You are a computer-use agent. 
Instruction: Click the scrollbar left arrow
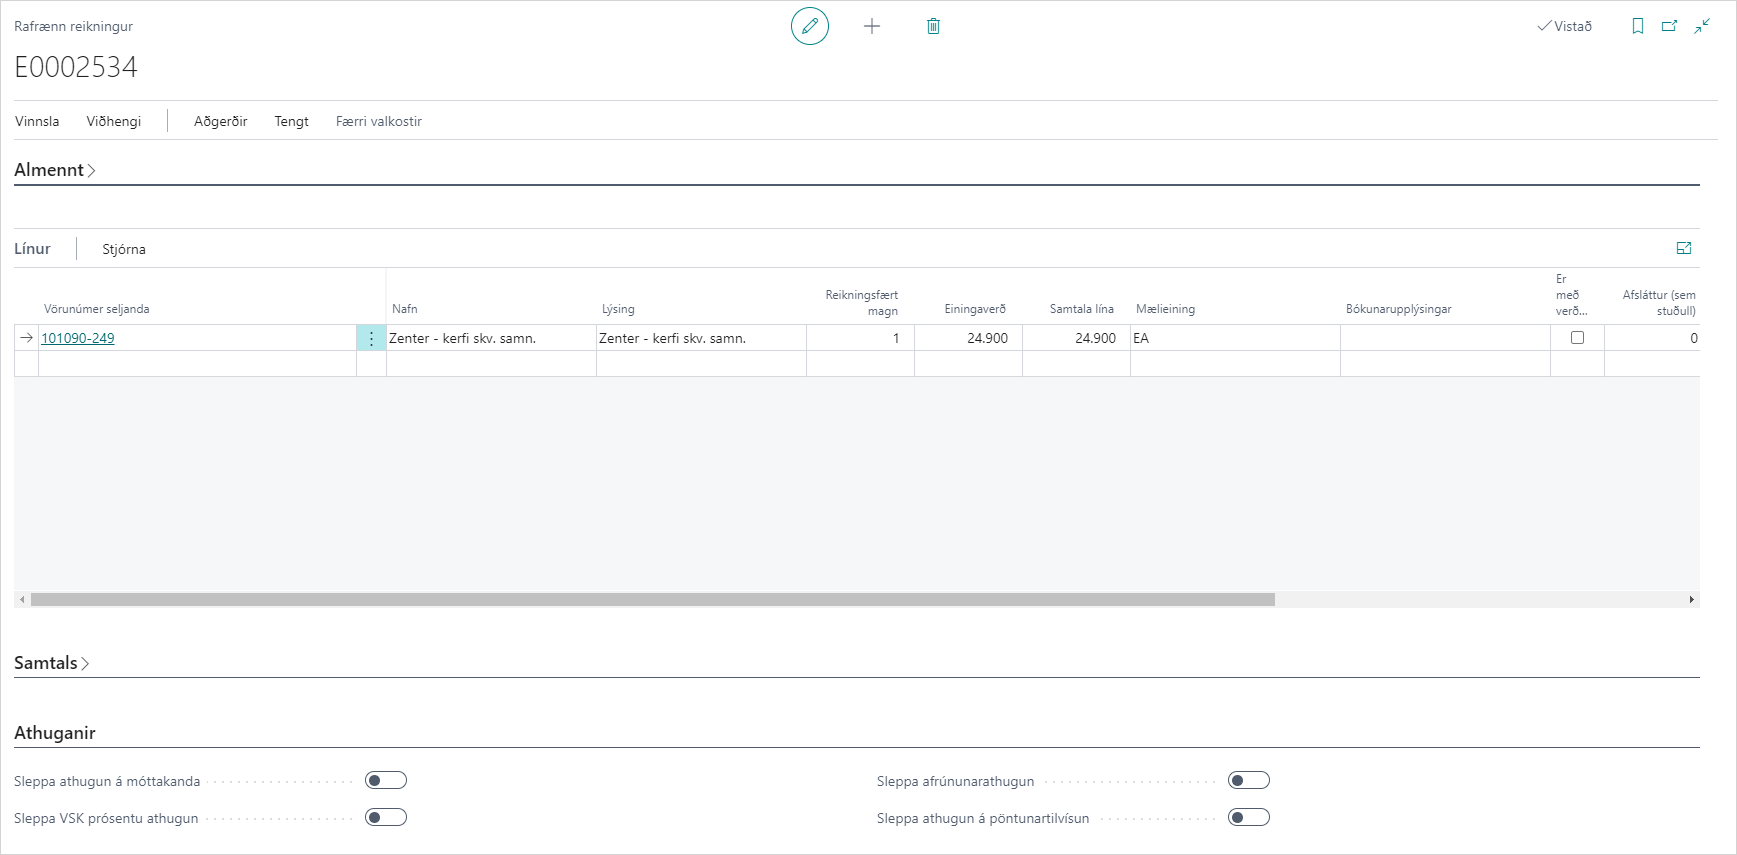[x=22, y=600]
